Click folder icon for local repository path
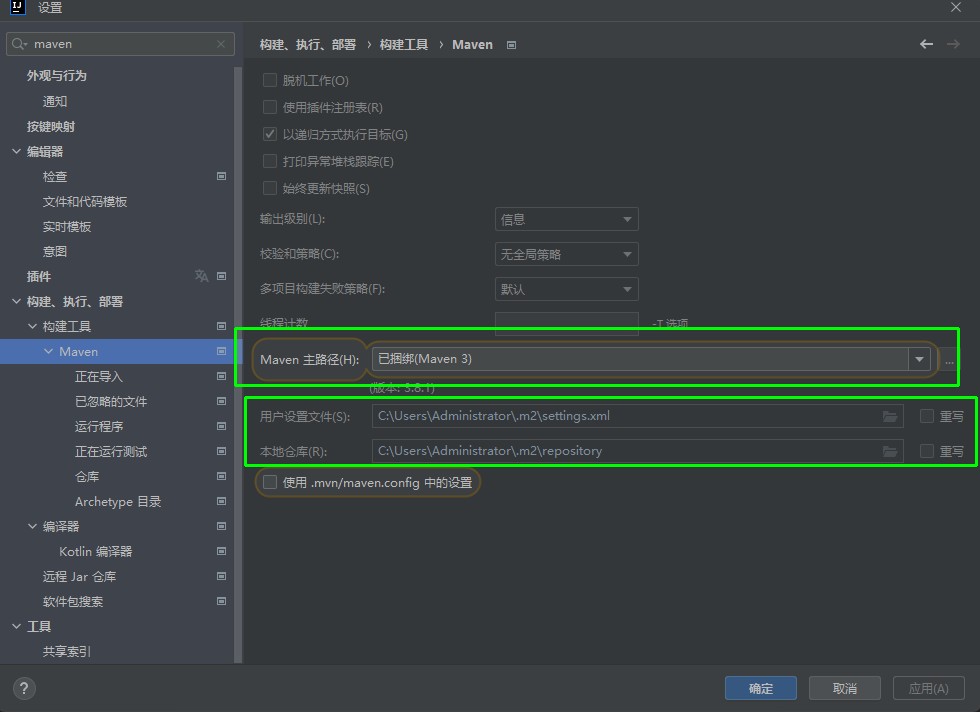980x712 pixels. click(x=889, y=451)
